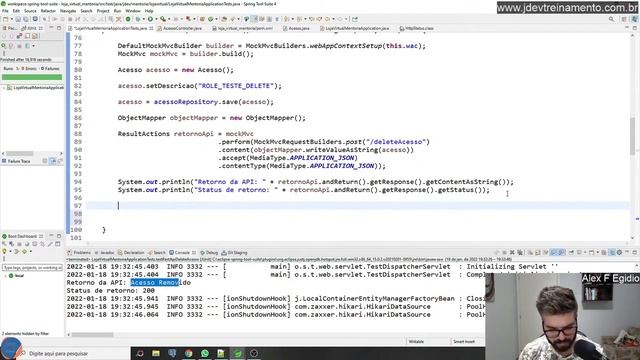This screenshot has width=640, height=360.
Task: Click the Boot Dashboard filter text field
Action: tap(32, 268)
